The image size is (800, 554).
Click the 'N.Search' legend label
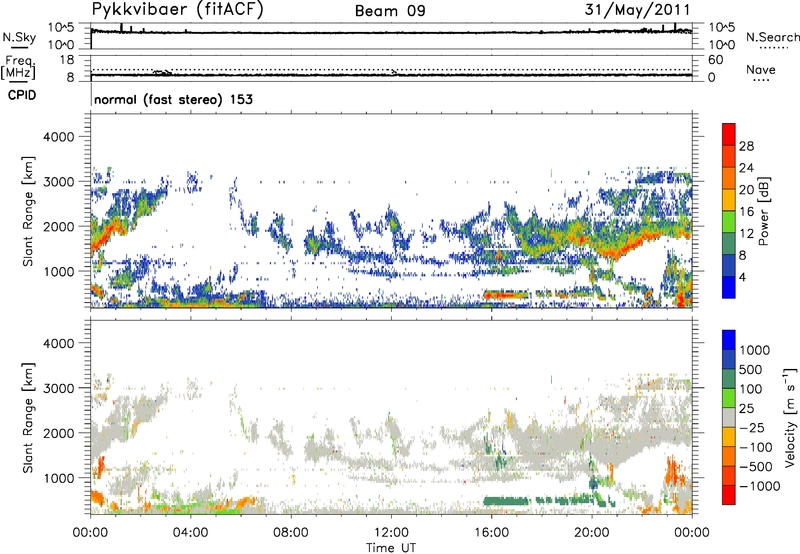tap(772, 37)
